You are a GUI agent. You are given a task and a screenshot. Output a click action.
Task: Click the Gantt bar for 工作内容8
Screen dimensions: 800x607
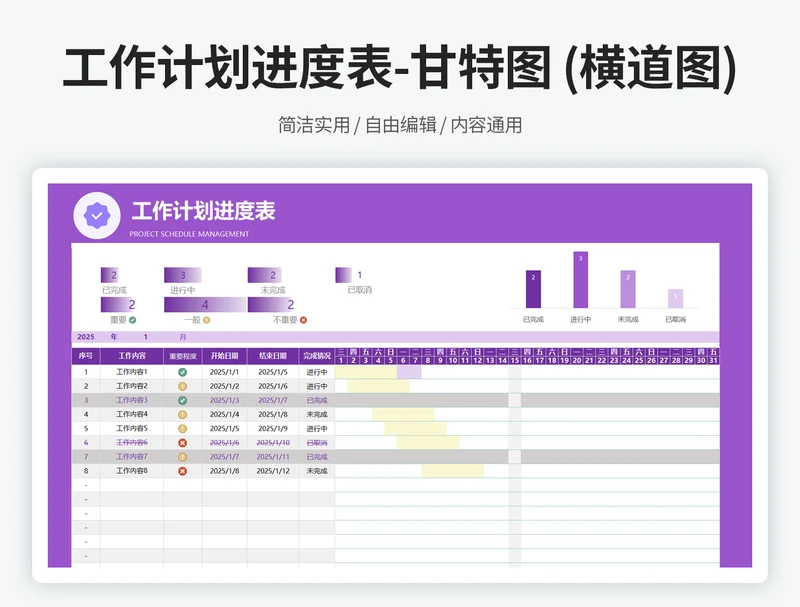[453, 471]
